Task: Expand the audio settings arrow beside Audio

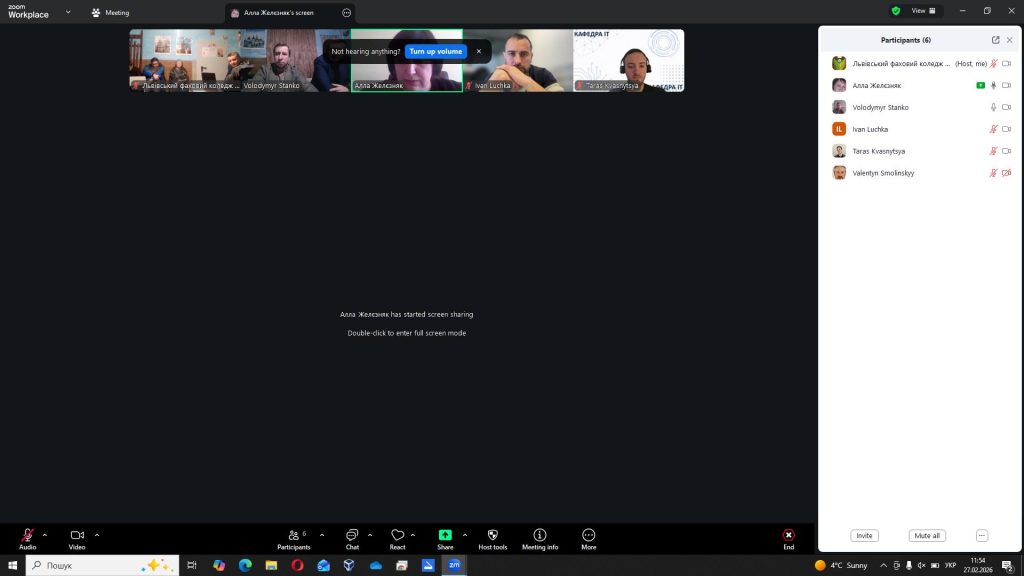Action: click(x=45, y=535)
